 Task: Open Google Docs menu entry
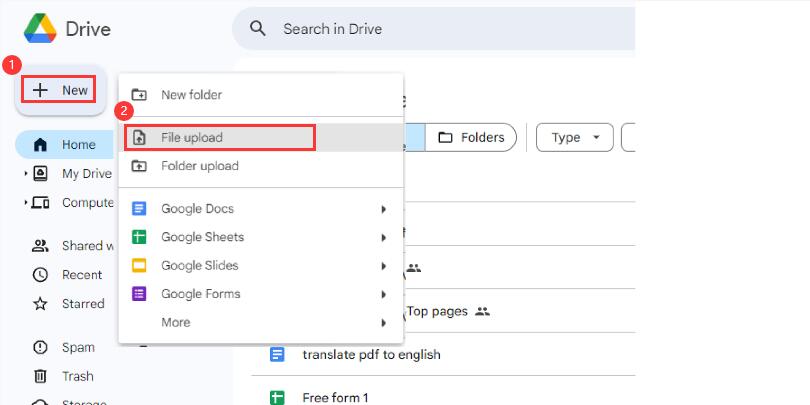pyautogui.click(x=261, y=209)
